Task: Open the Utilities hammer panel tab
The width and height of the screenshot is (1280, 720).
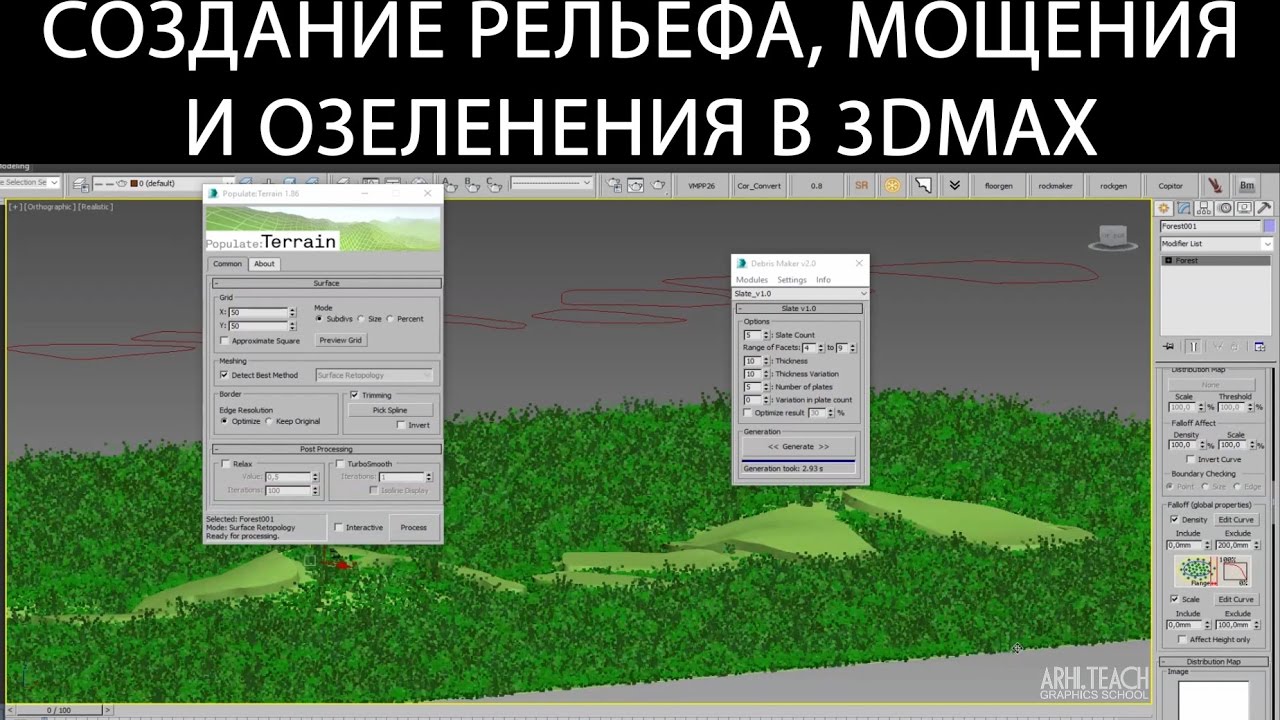Action: (1264, 208)
